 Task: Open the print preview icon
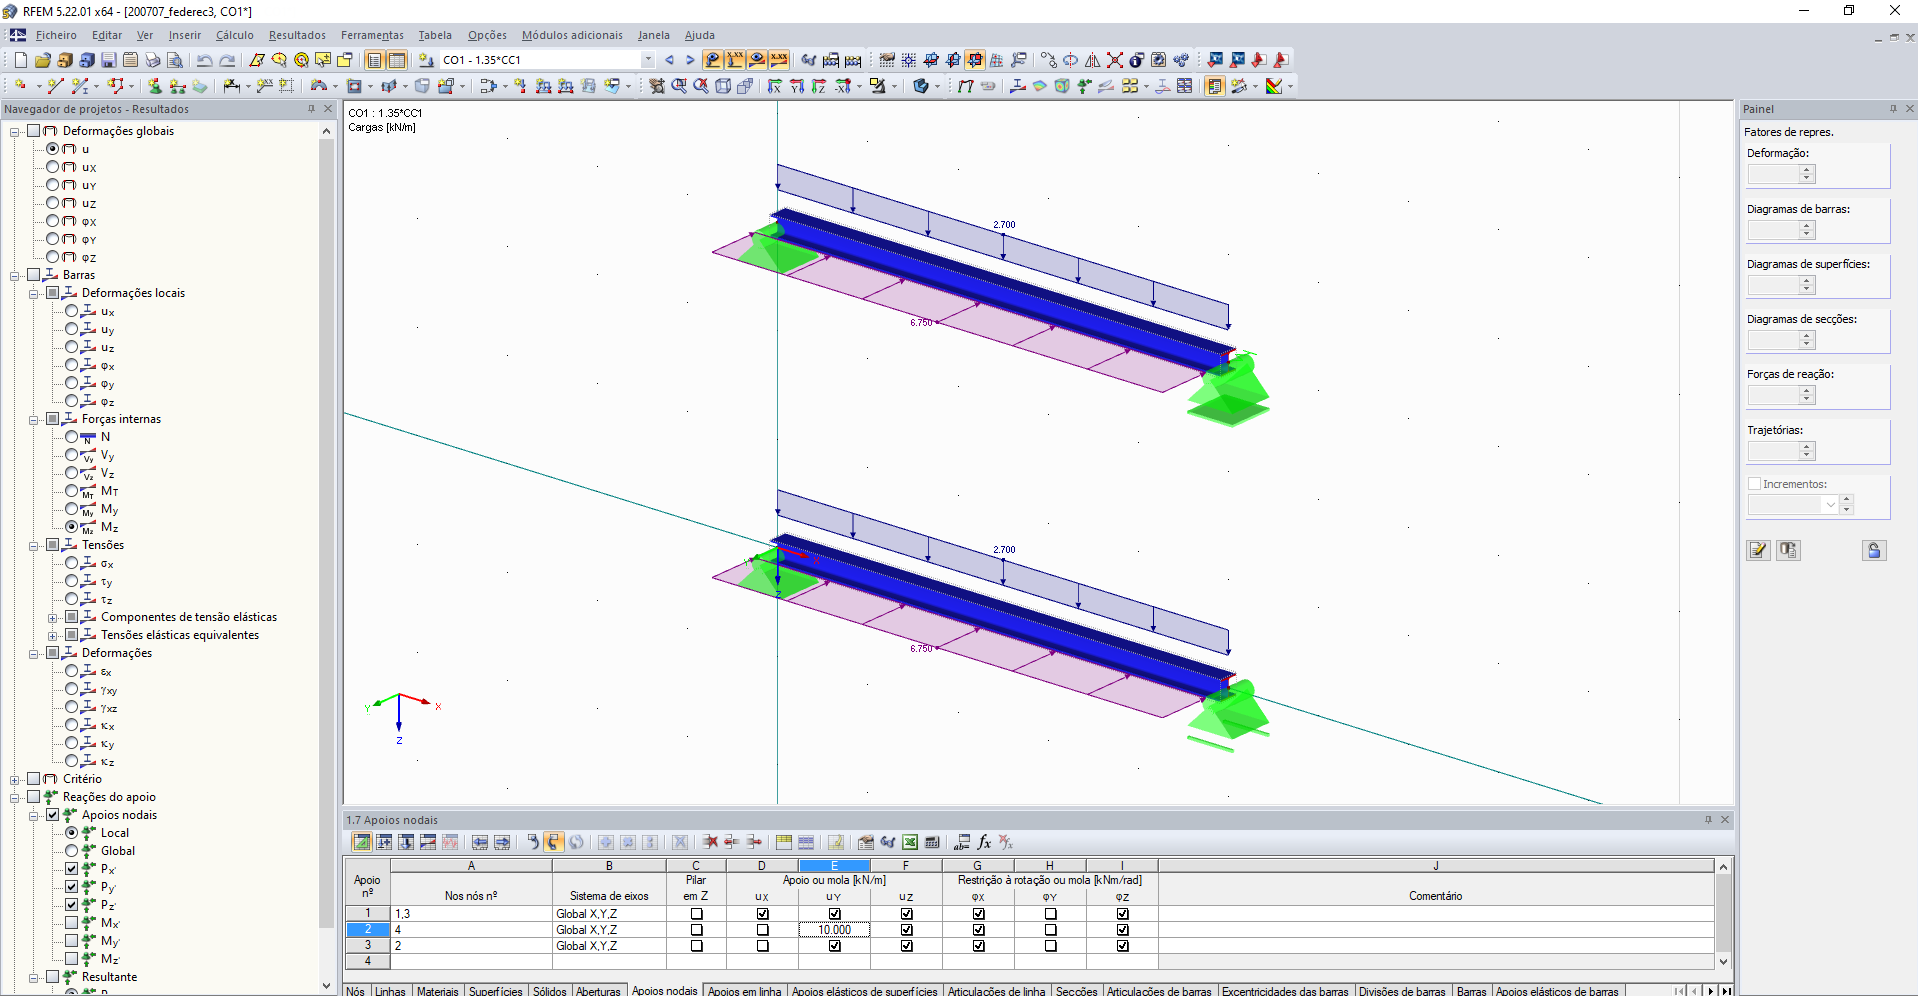[174, 60]
